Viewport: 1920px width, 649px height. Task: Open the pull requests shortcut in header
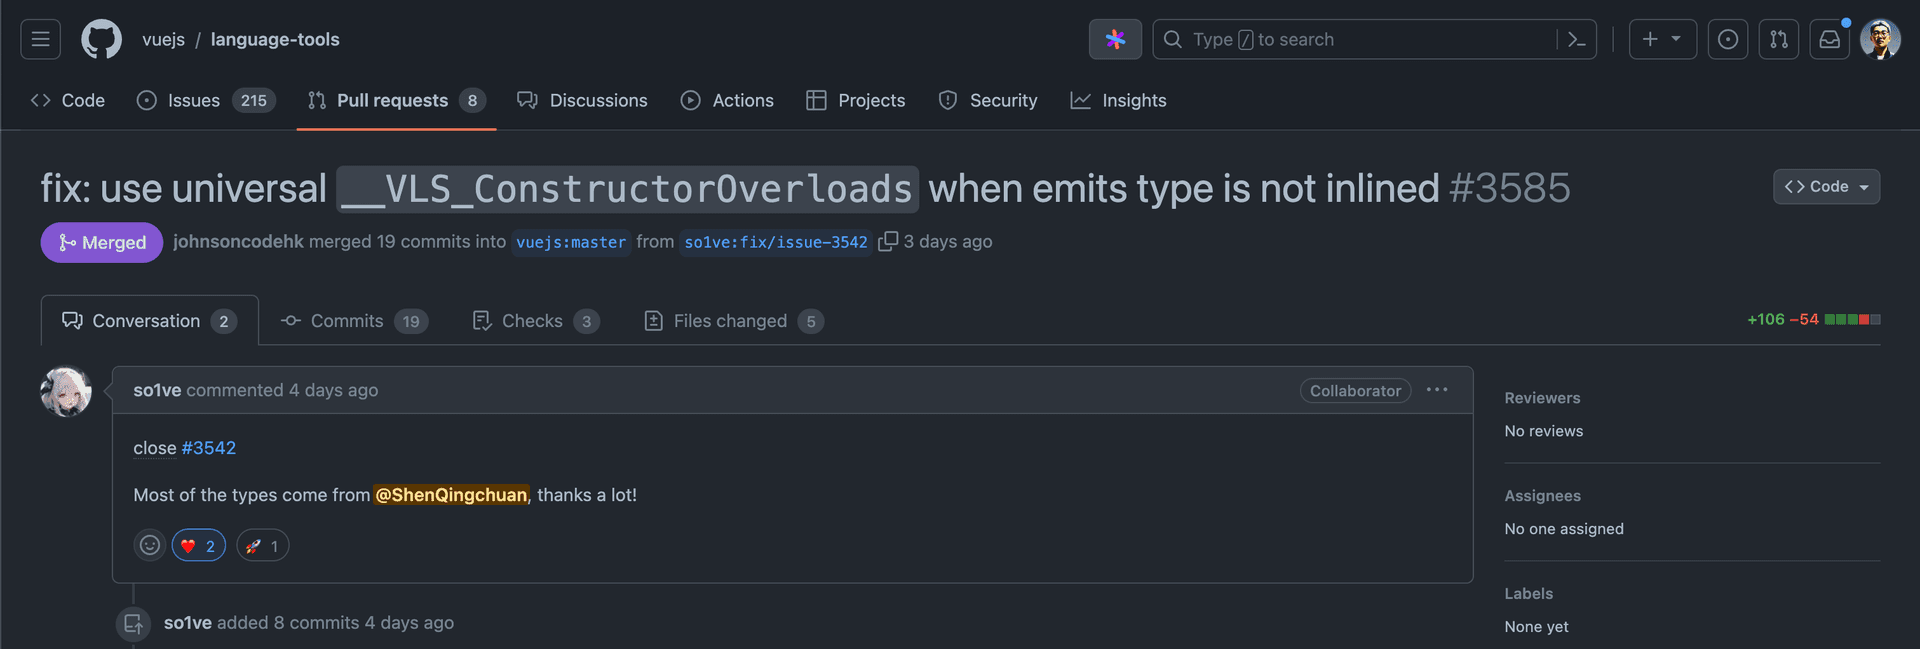pos(1778,39)
